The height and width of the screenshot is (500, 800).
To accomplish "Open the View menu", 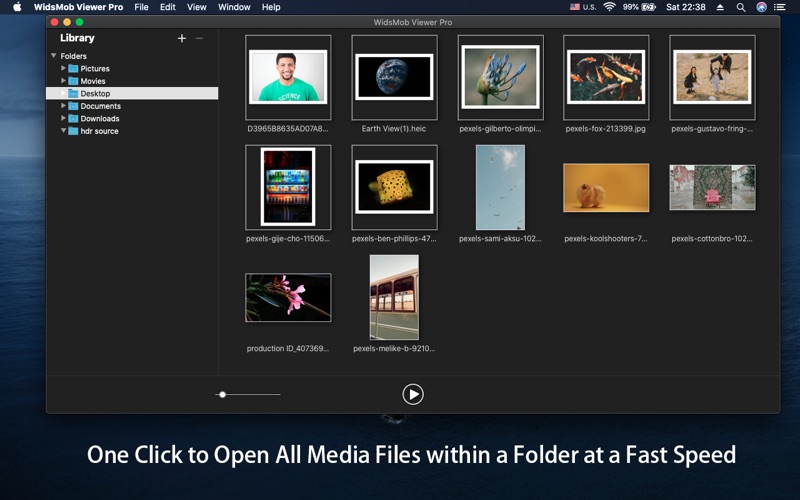I will tap(197, 7).
